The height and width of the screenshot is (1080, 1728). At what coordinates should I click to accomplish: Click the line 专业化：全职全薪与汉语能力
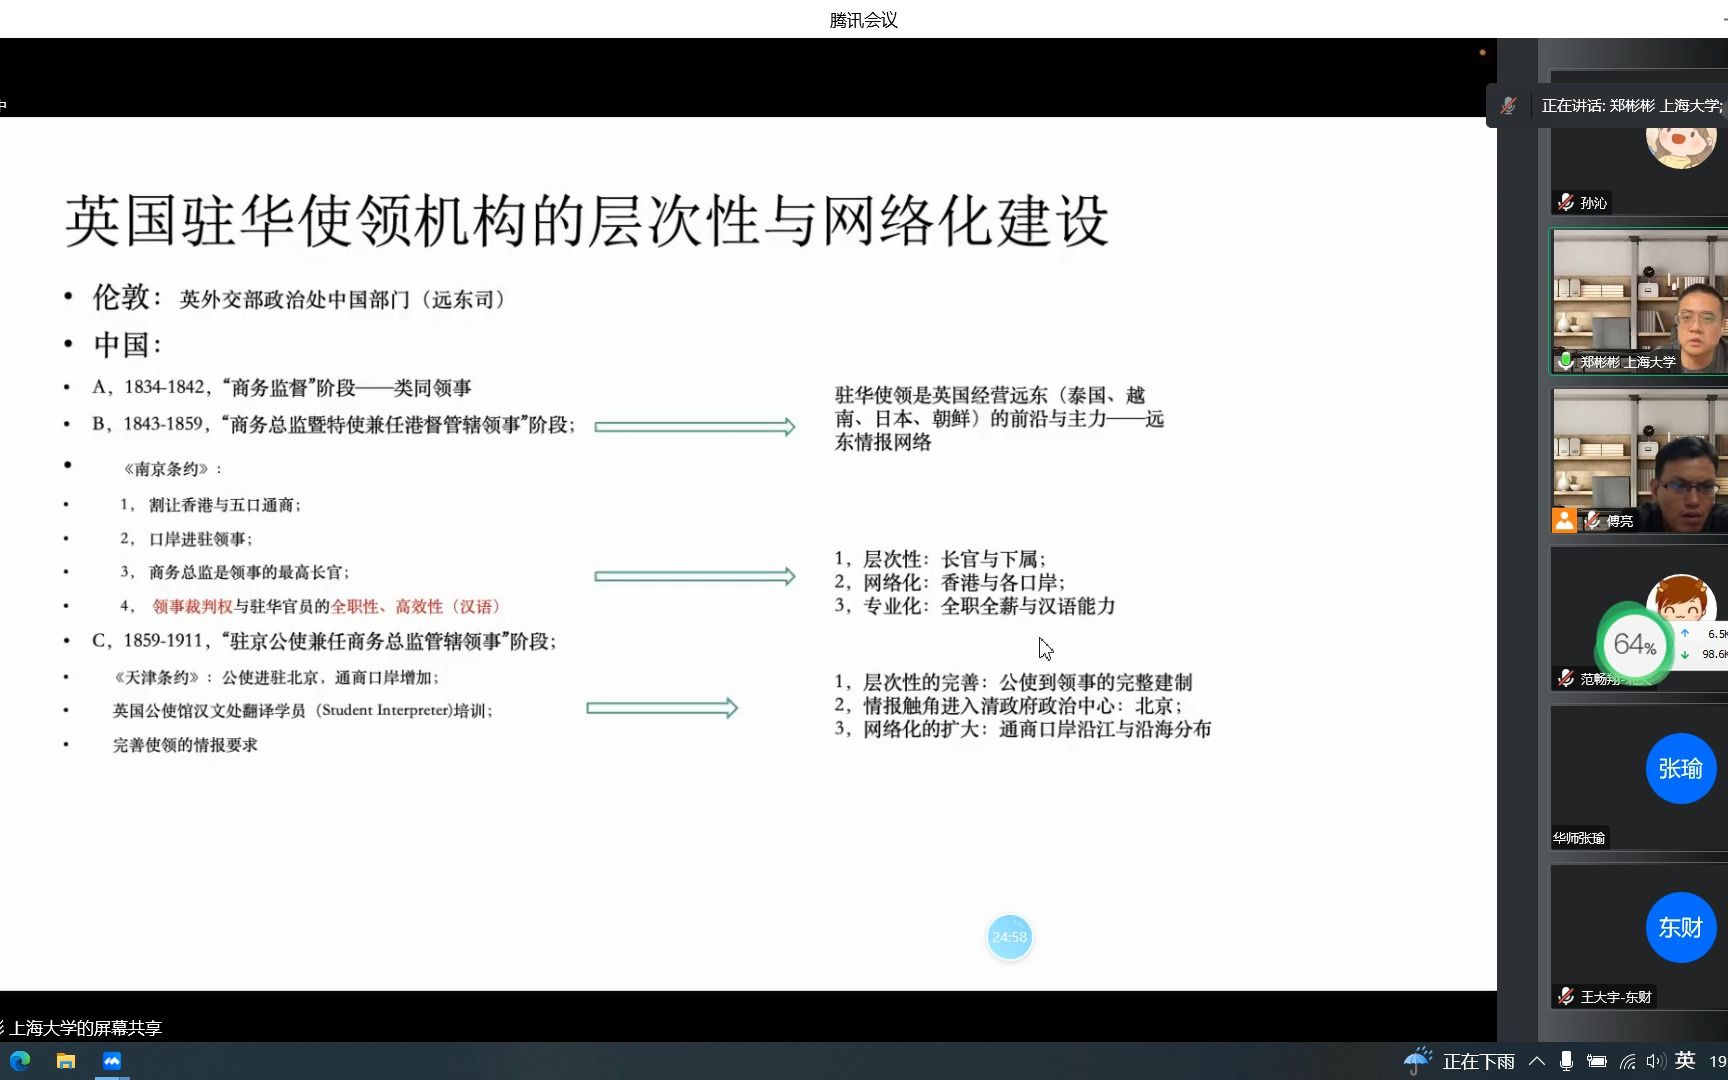975,606
